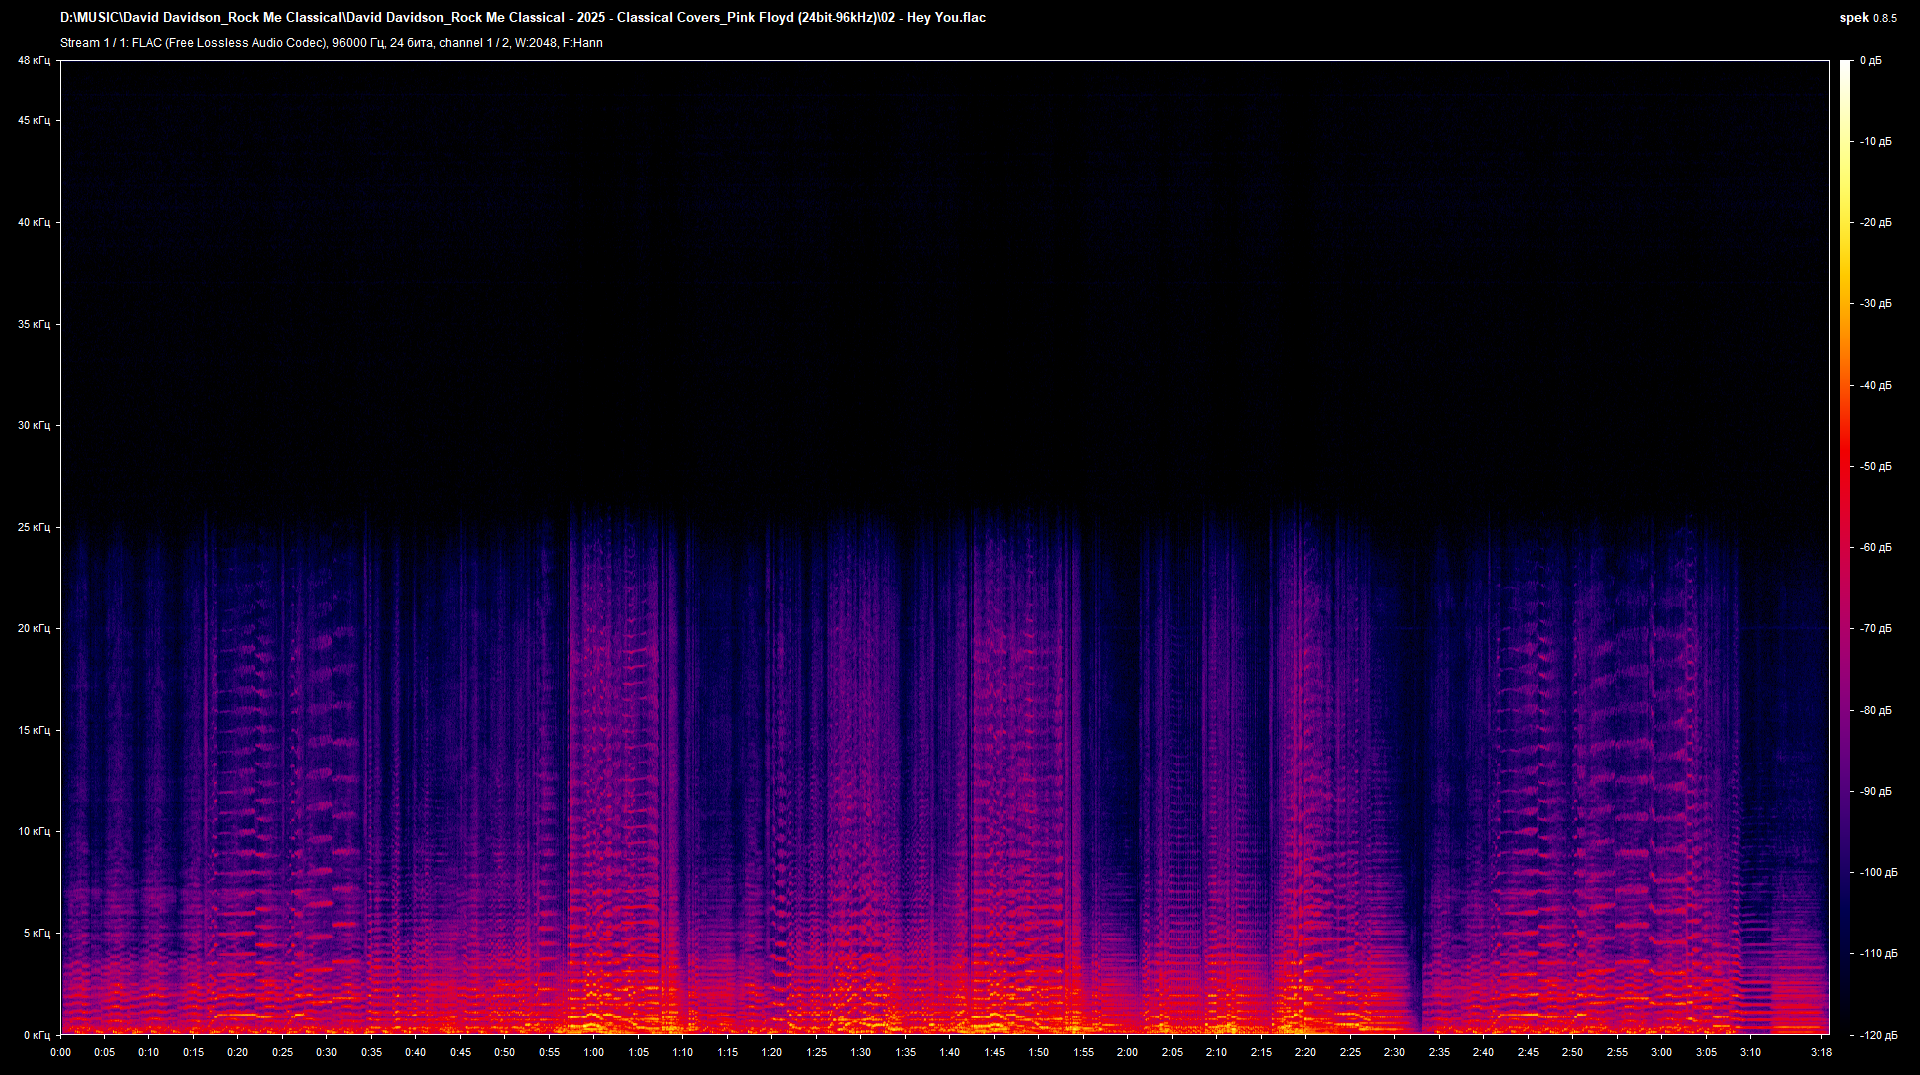Image resolution: width=1920 pixels, height=1075 pixels.
Task: Click the 45 кГц frequency label
Action: 34,121
